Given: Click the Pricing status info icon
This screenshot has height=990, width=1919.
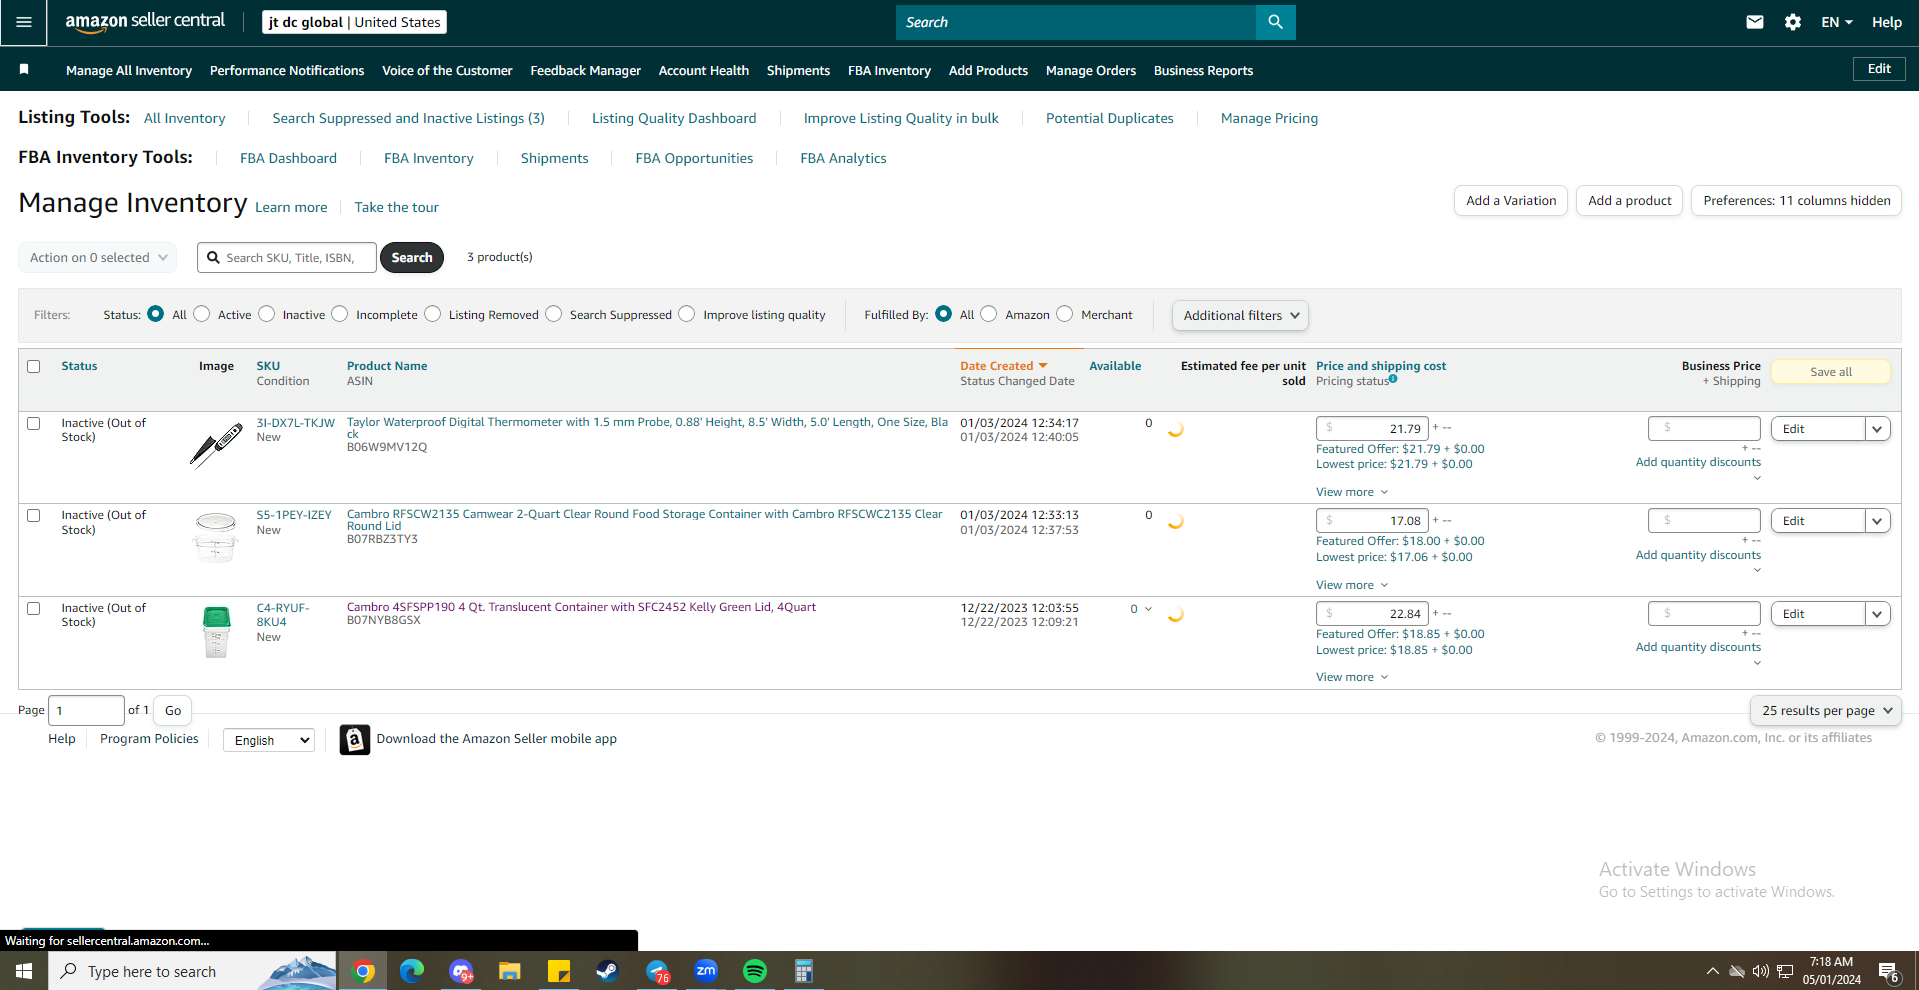Looking at the screenshot, I should tap(1393, 379).
